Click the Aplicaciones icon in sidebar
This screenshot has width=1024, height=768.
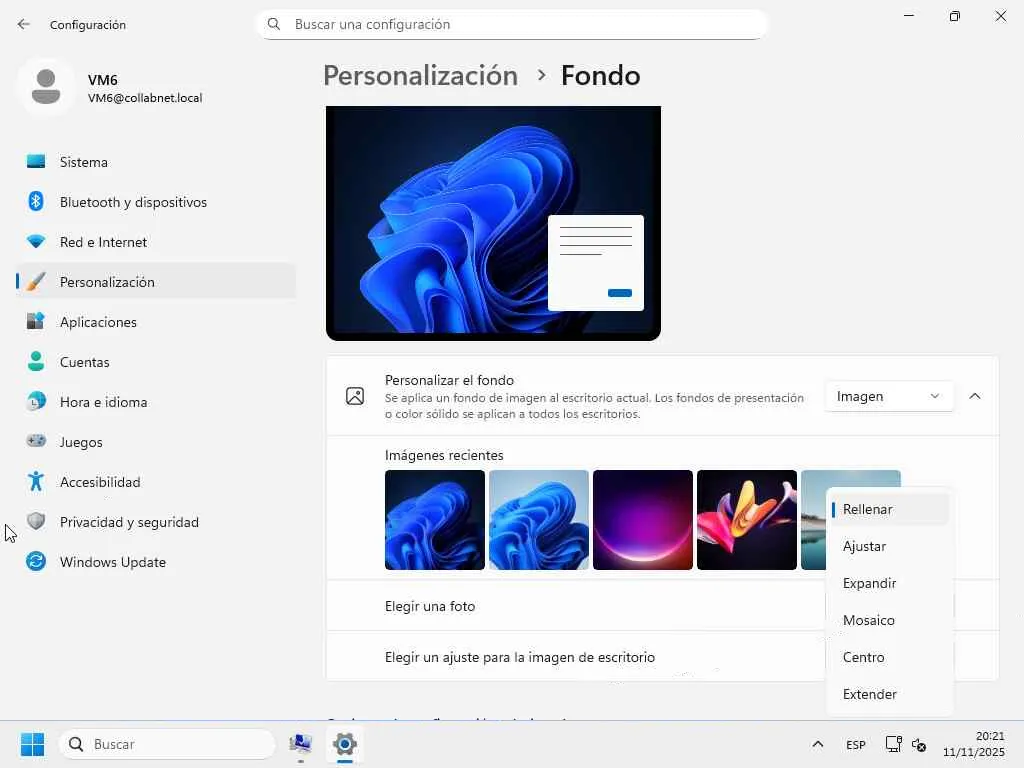click(x=36, y=321)
